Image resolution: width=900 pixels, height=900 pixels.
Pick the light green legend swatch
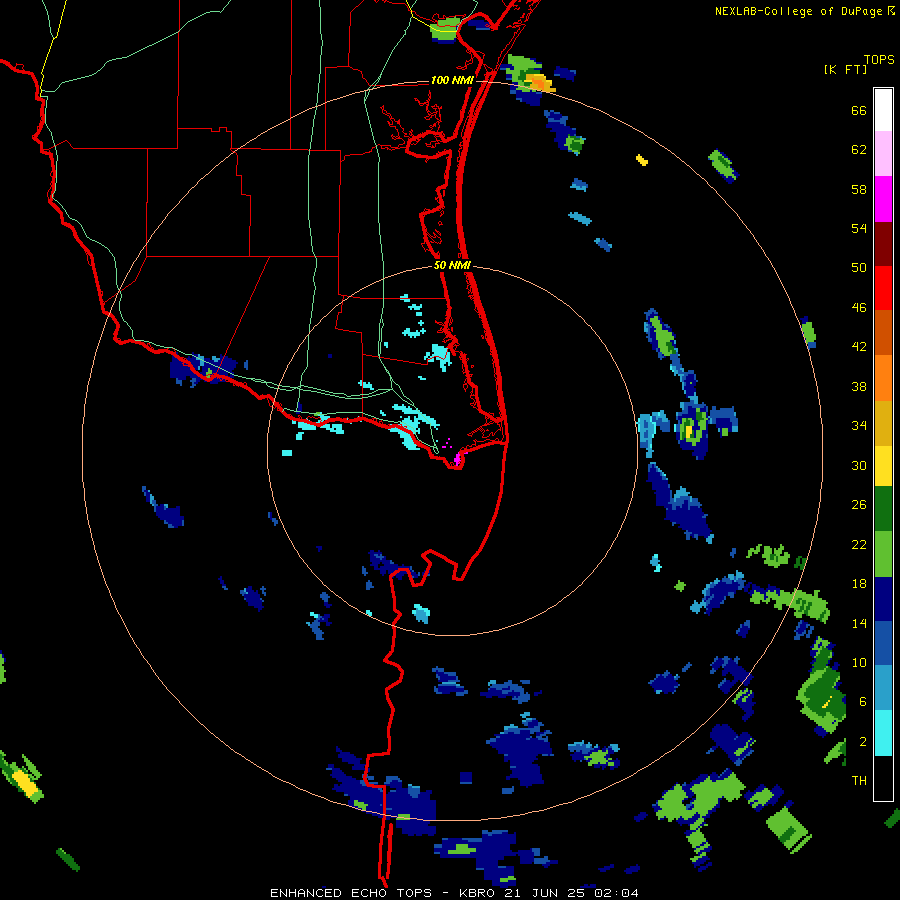tap(883, 554)
